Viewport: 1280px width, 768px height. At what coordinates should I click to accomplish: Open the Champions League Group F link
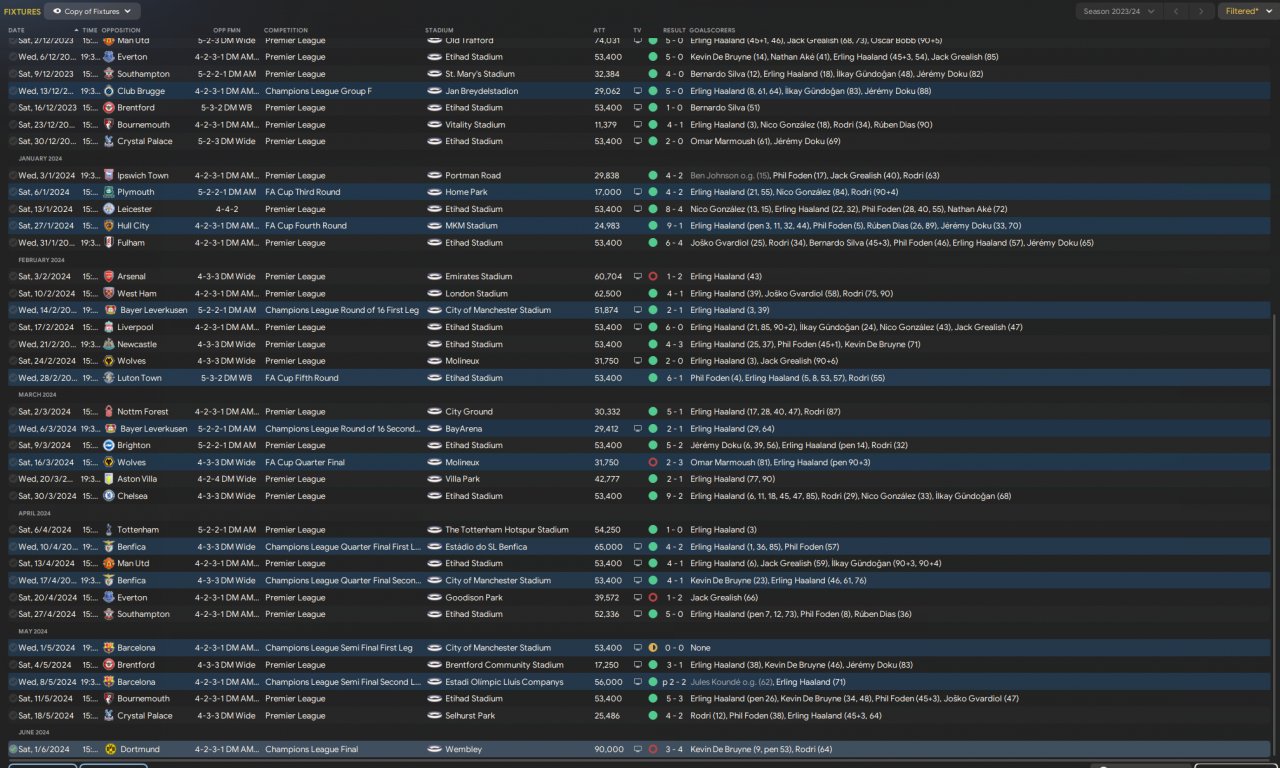pyautogui.click(x=318, y=91)
